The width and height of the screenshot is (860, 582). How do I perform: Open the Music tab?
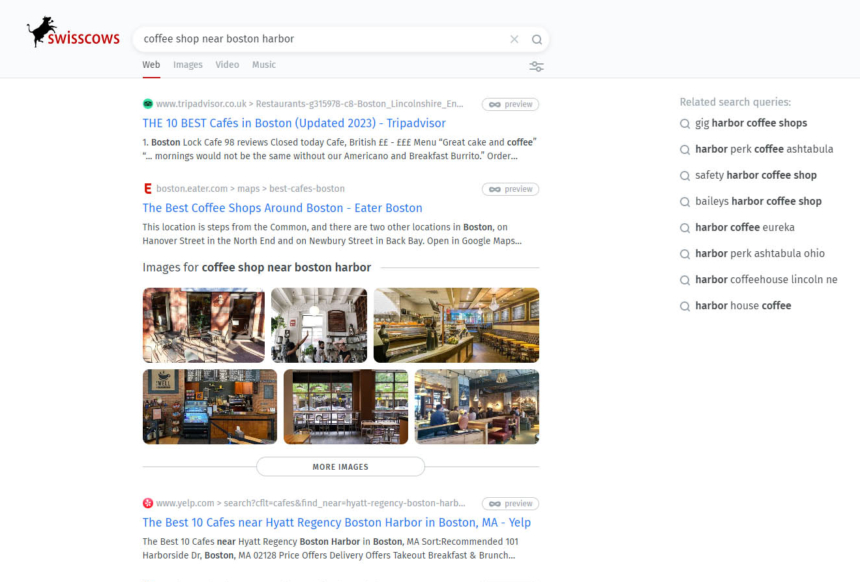point(264,65)
